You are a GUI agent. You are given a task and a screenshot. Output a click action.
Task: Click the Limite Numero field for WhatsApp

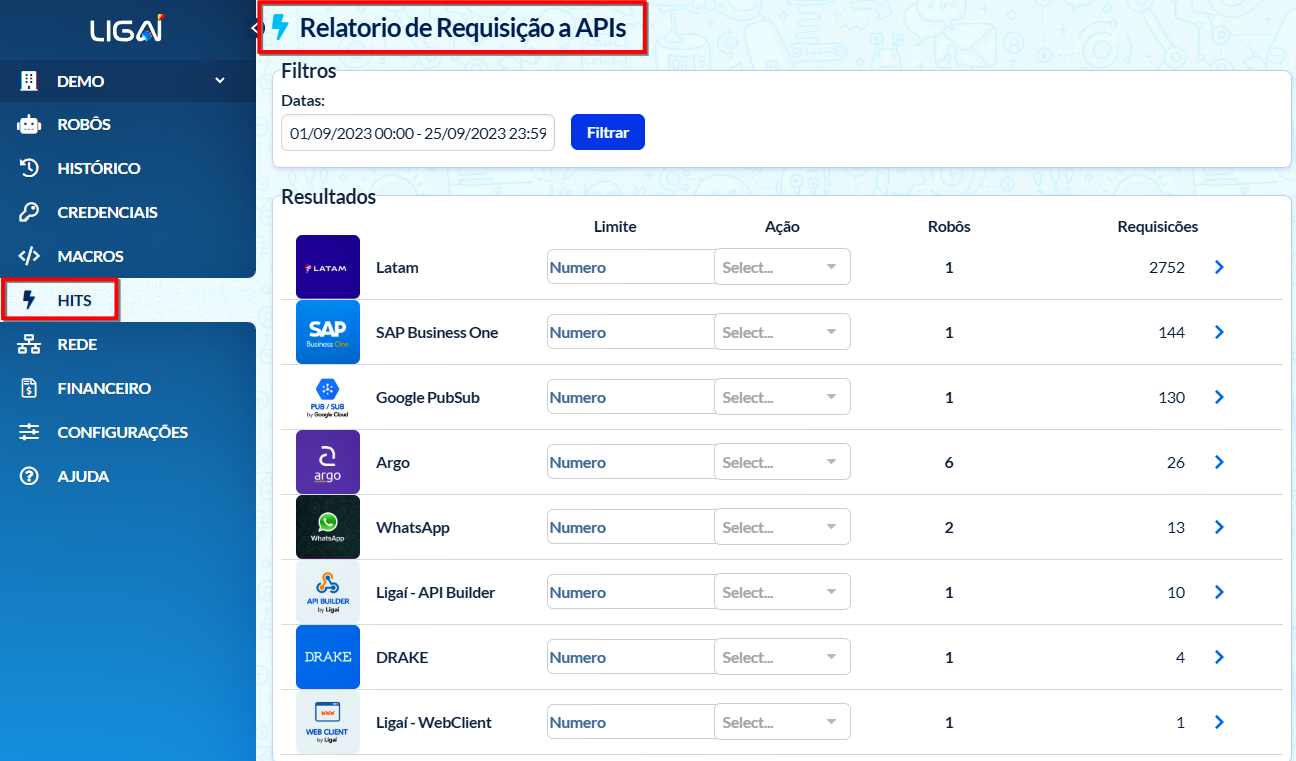point(632,527)
